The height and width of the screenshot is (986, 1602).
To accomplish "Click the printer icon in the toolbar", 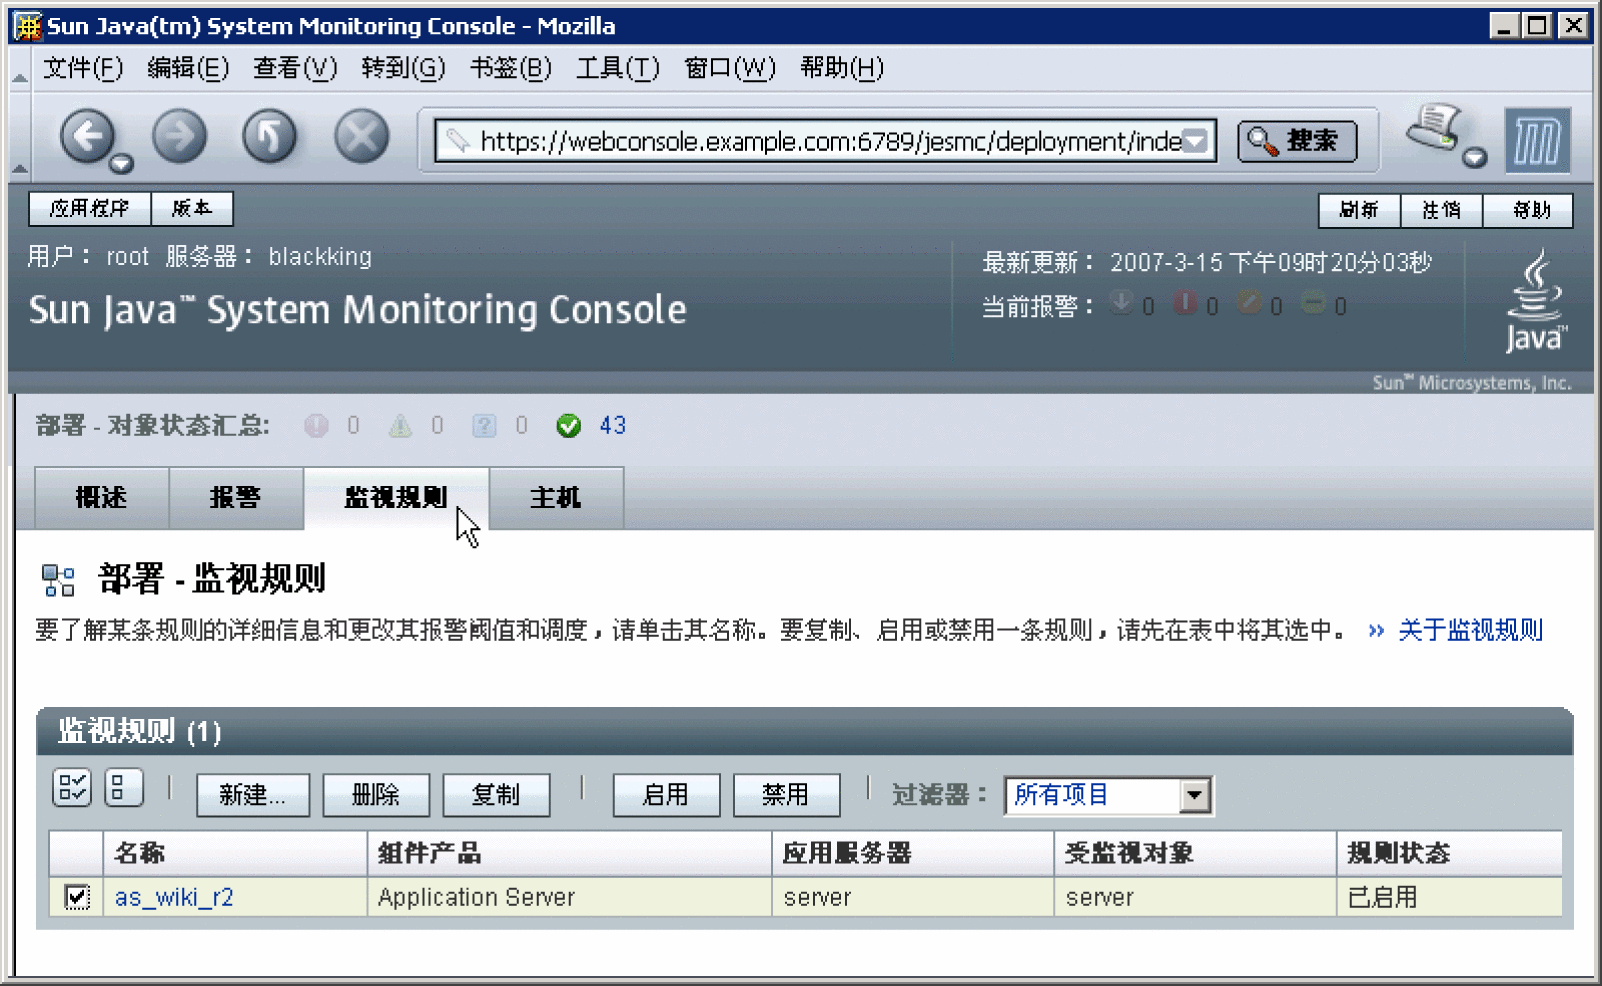I will (1436, 127).
